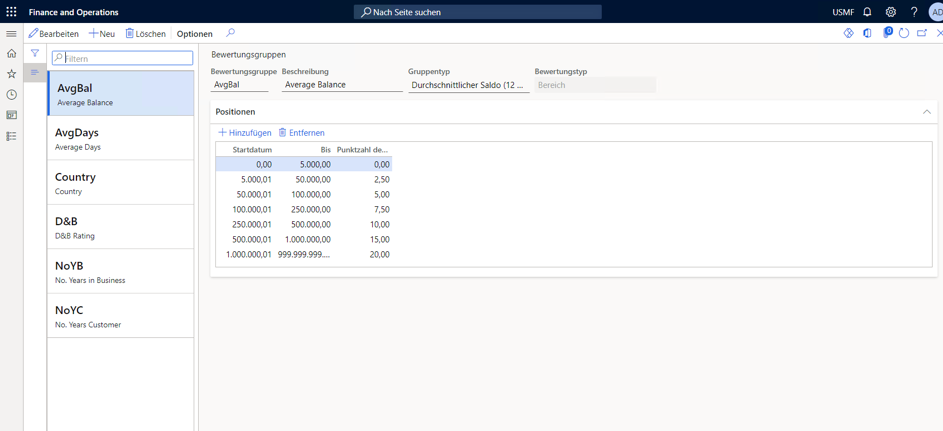Viewport: 943px width, 431px height.
Task: Collapse the Positionen section
Action: 926,112
